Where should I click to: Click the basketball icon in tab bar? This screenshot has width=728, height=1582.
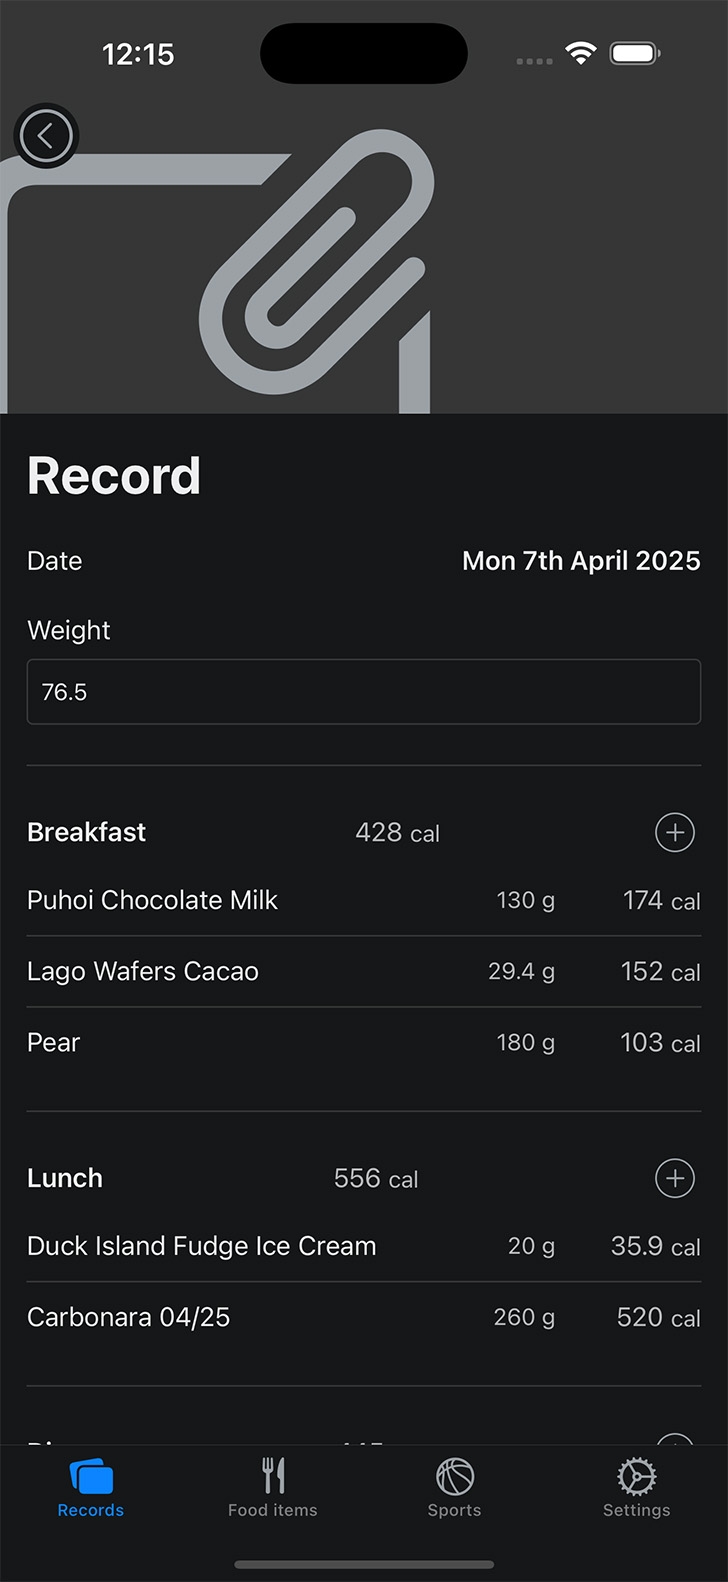pyautogui.click(x=455, y=1476)
